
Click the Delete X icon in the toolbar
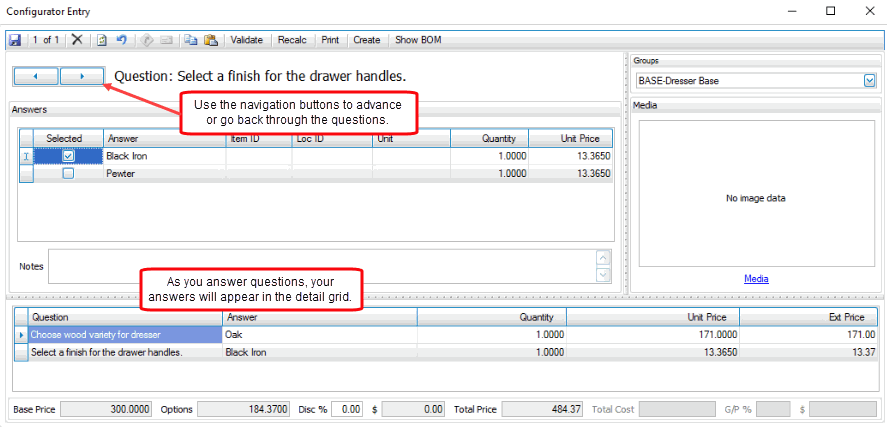pos(77,40)
